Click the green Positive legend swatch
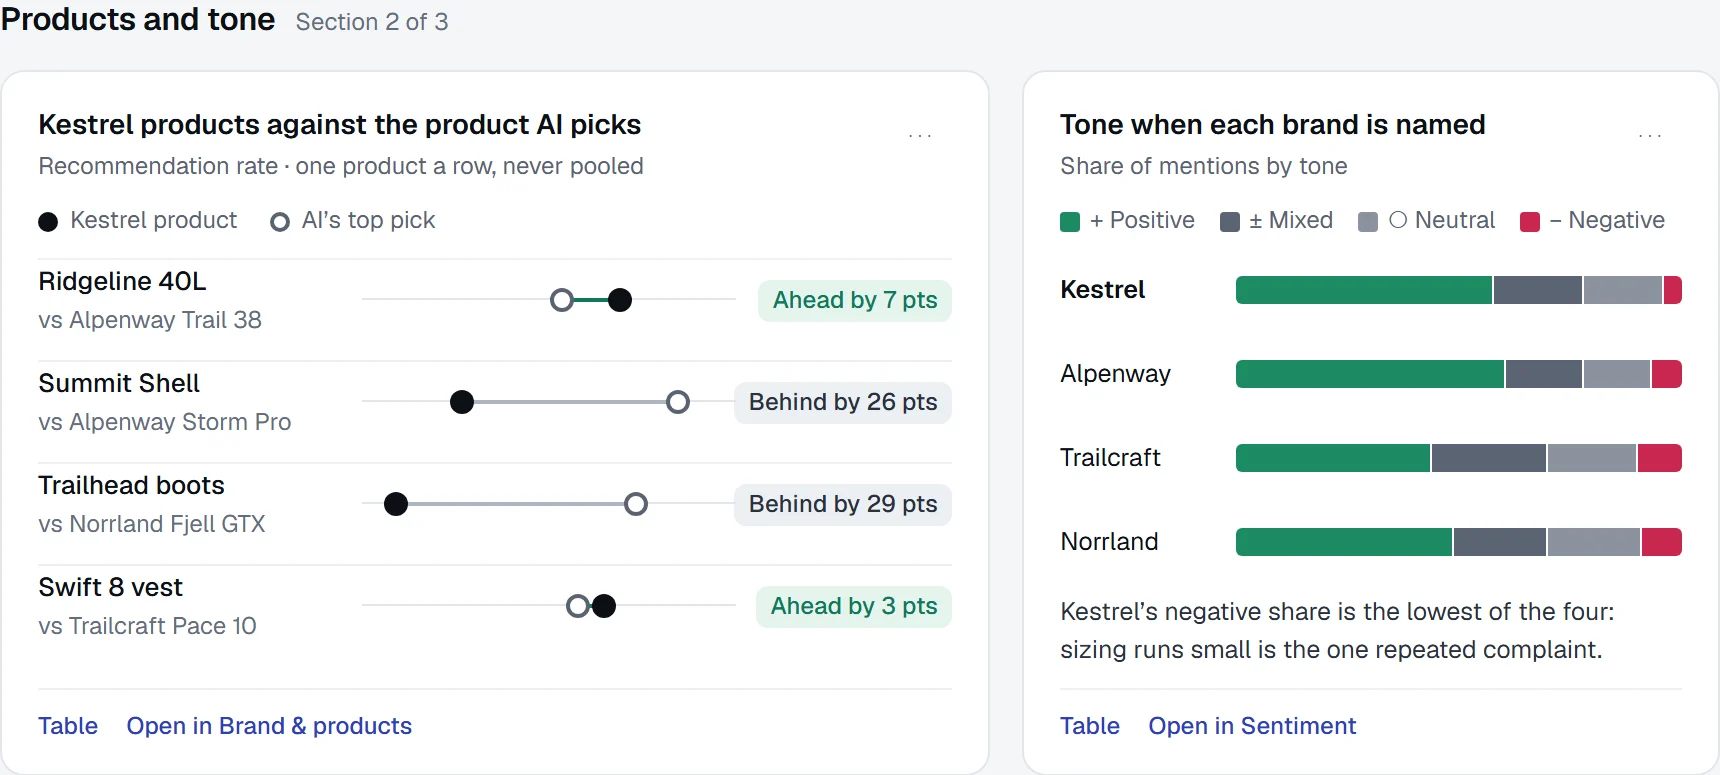 tap(1070, 222)
